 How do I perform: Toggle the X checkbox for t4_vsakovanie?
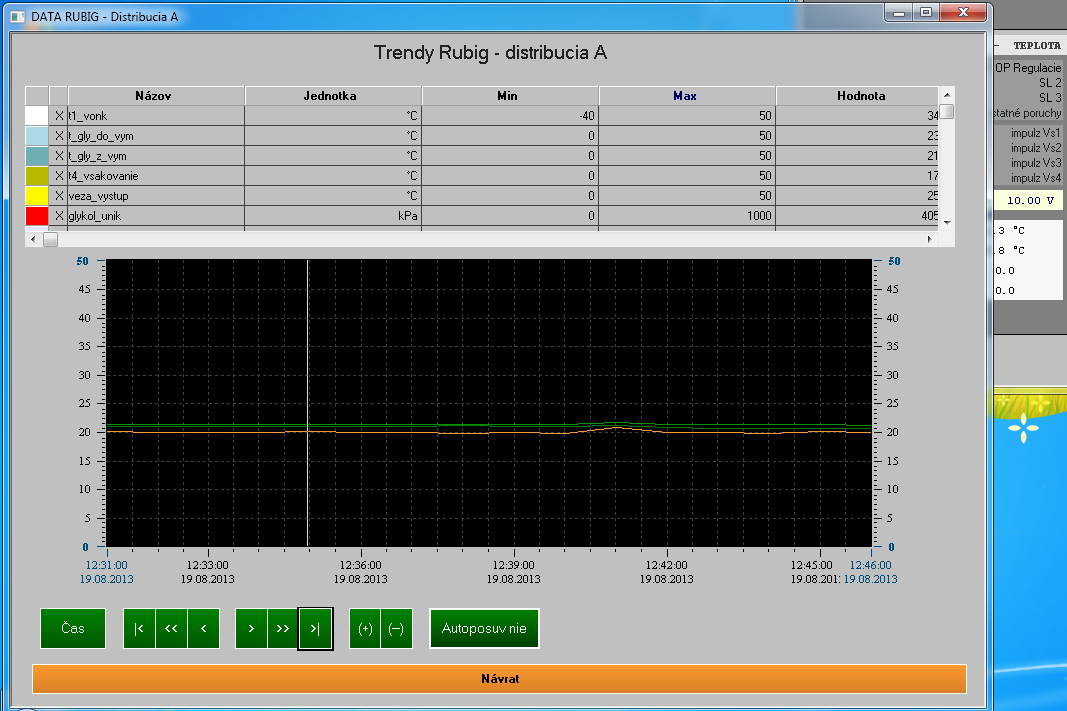59,176
